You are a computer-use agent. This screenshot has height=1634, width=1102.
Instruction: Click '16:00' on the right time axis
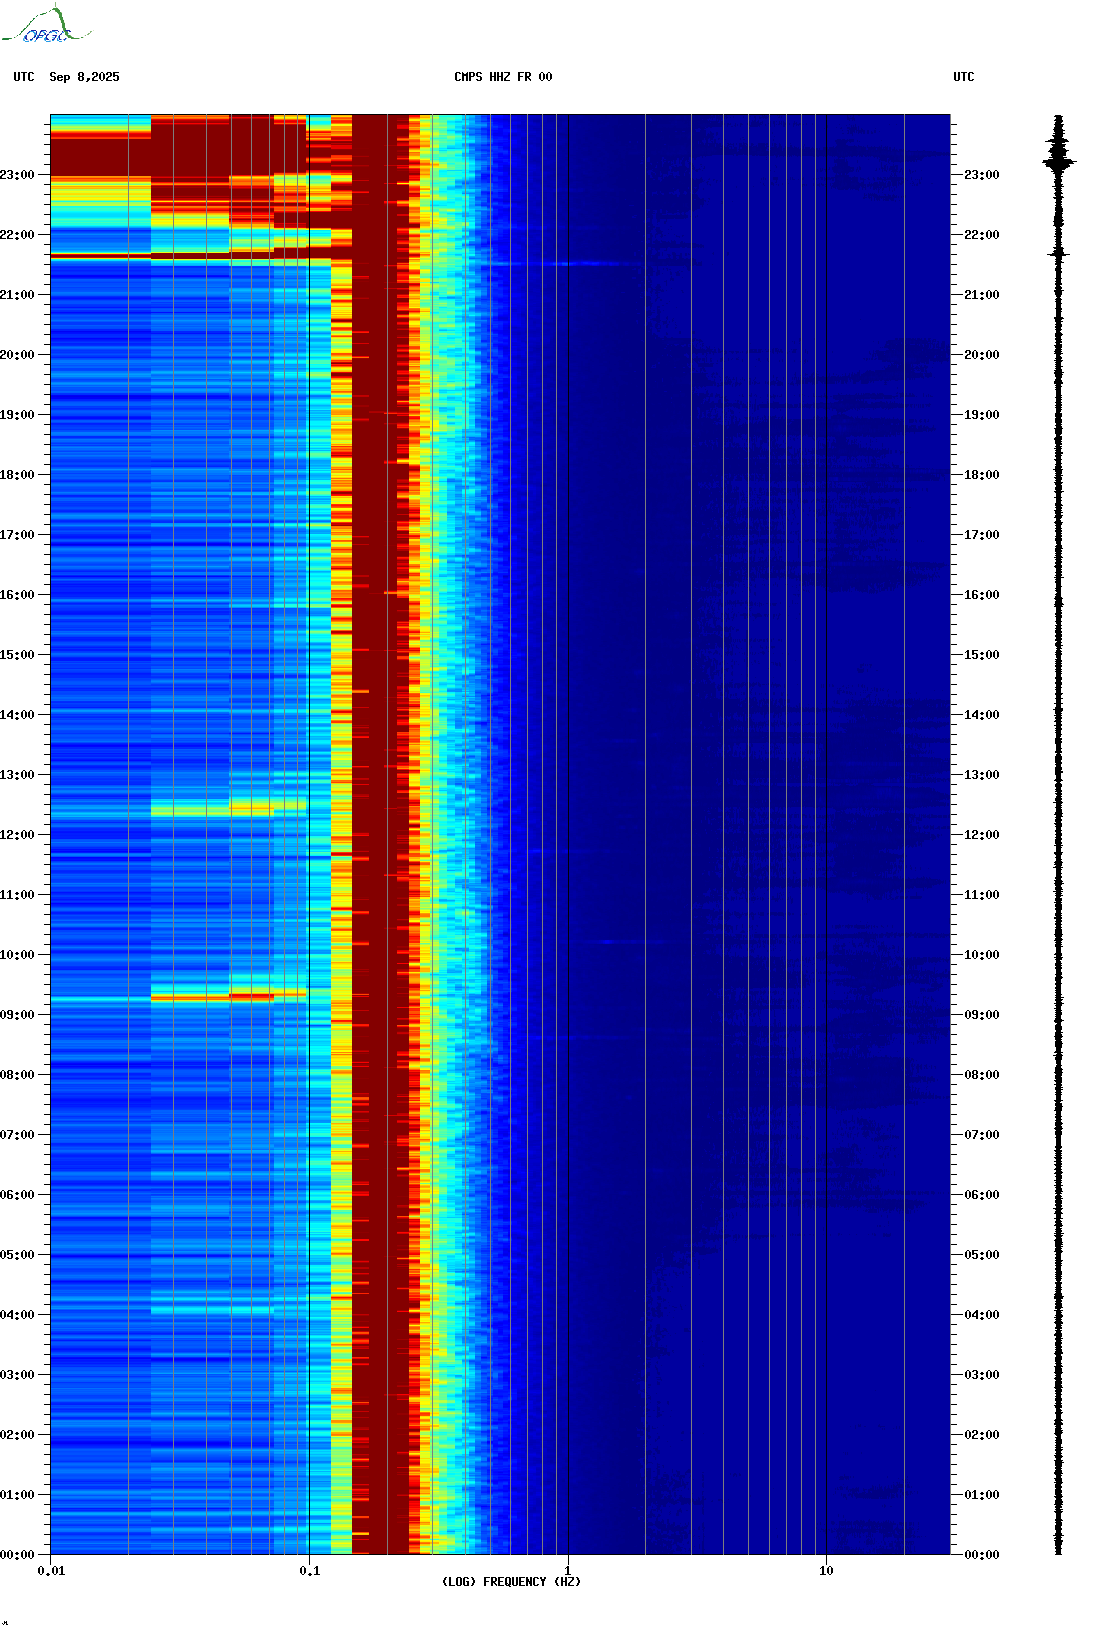tap(981, 595)
